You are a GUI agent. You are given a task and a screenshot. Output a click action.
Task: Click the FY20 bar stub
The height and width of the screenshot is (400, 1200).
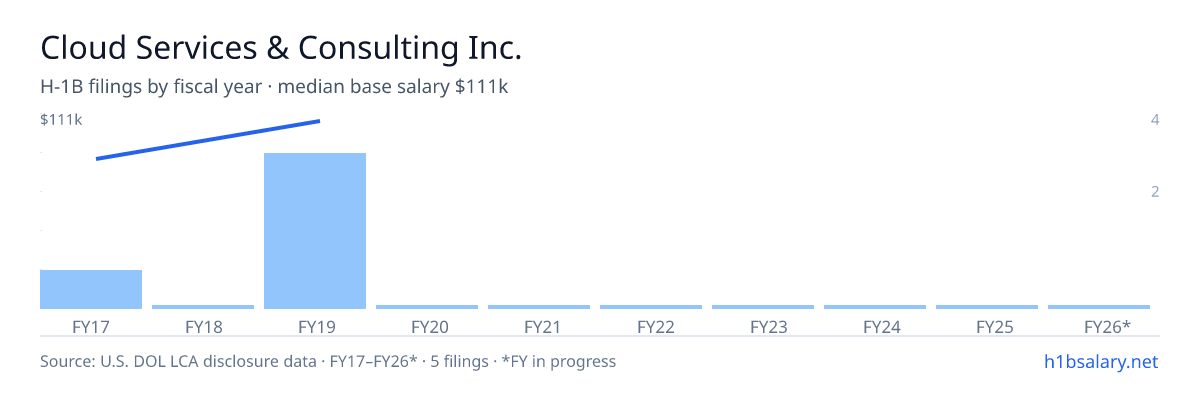(x=427, y=307)
